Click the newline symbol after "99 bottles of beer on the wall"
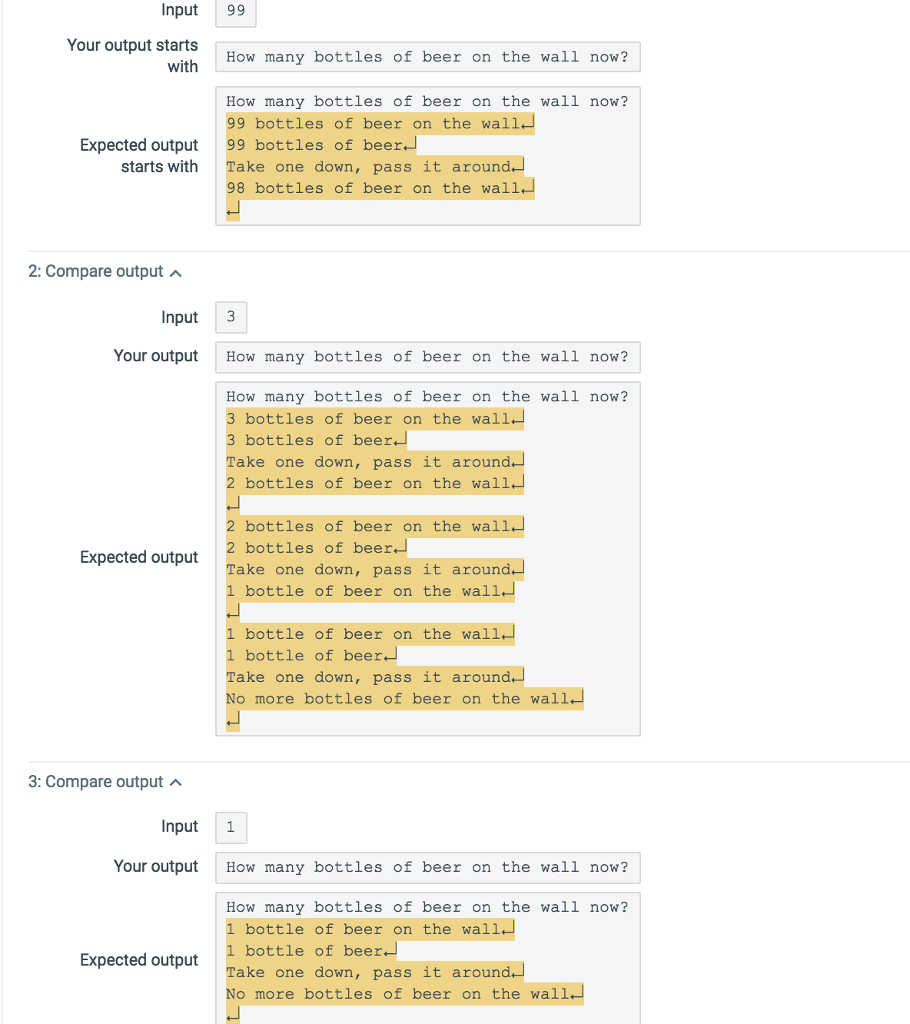The height and width of the screenshot is (1024, 910). [527, 123]
